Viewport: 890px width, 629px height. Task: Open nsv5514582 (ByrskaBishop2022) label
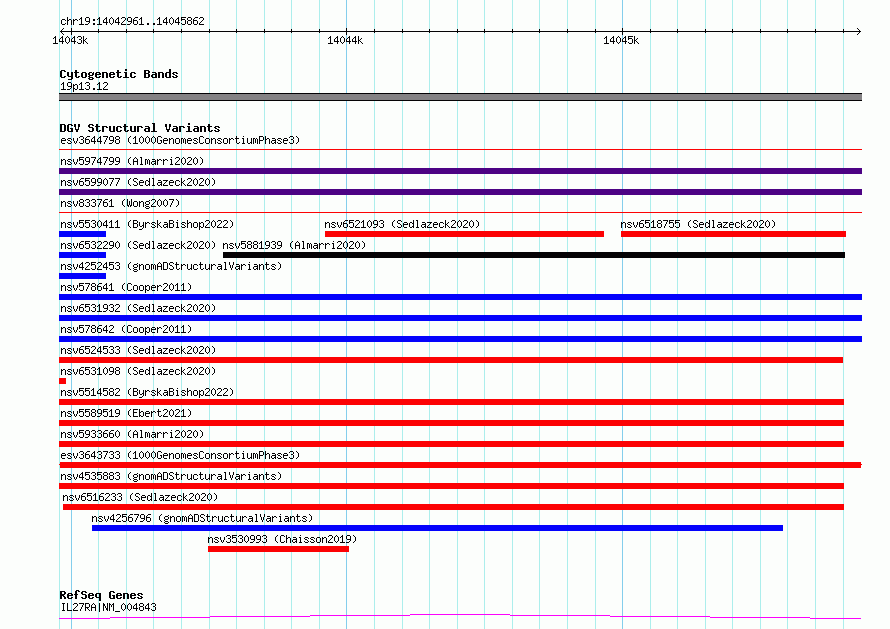147,392
